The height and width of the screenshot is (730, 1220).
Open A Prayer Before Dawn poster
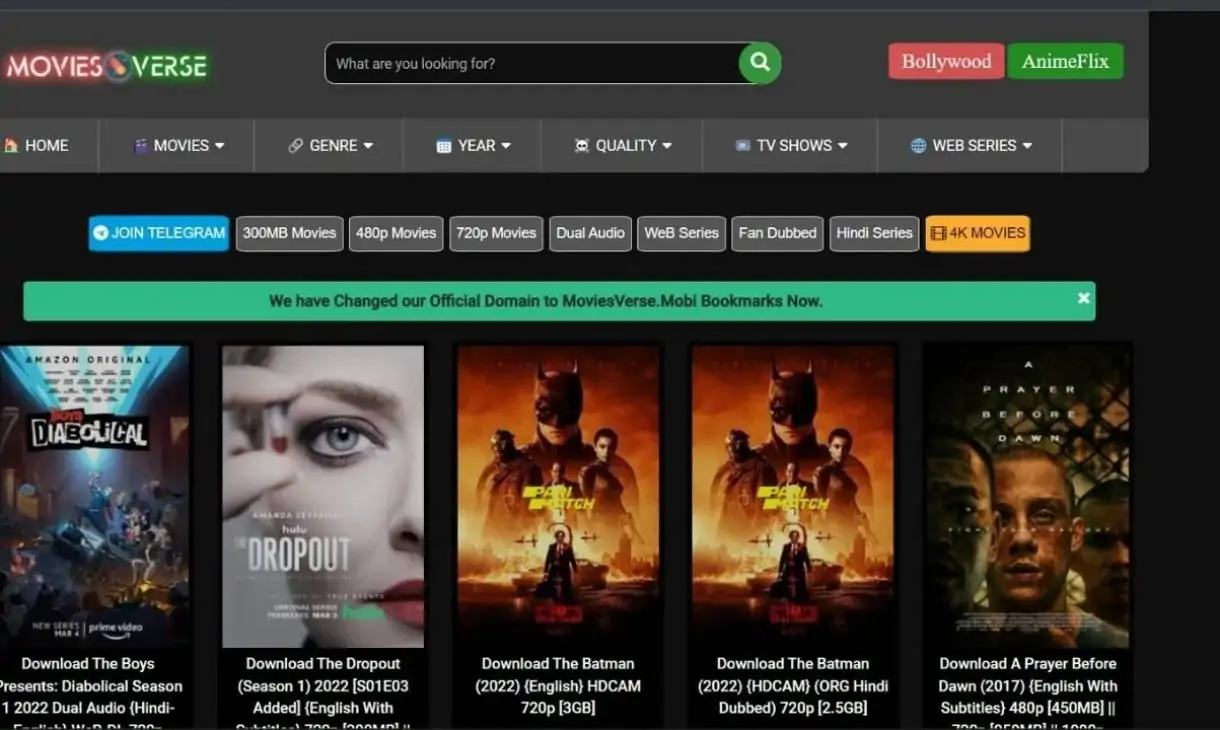click(x=1028, y=496)
